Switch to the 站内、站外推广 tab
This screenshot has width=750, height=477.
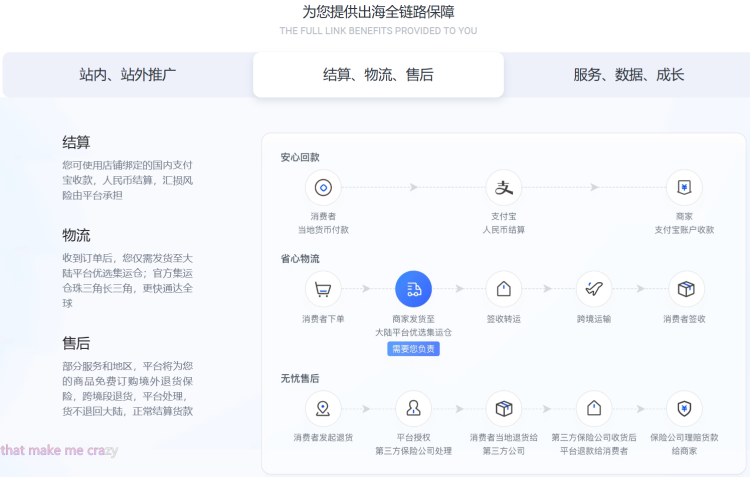(x=128, y=75)
